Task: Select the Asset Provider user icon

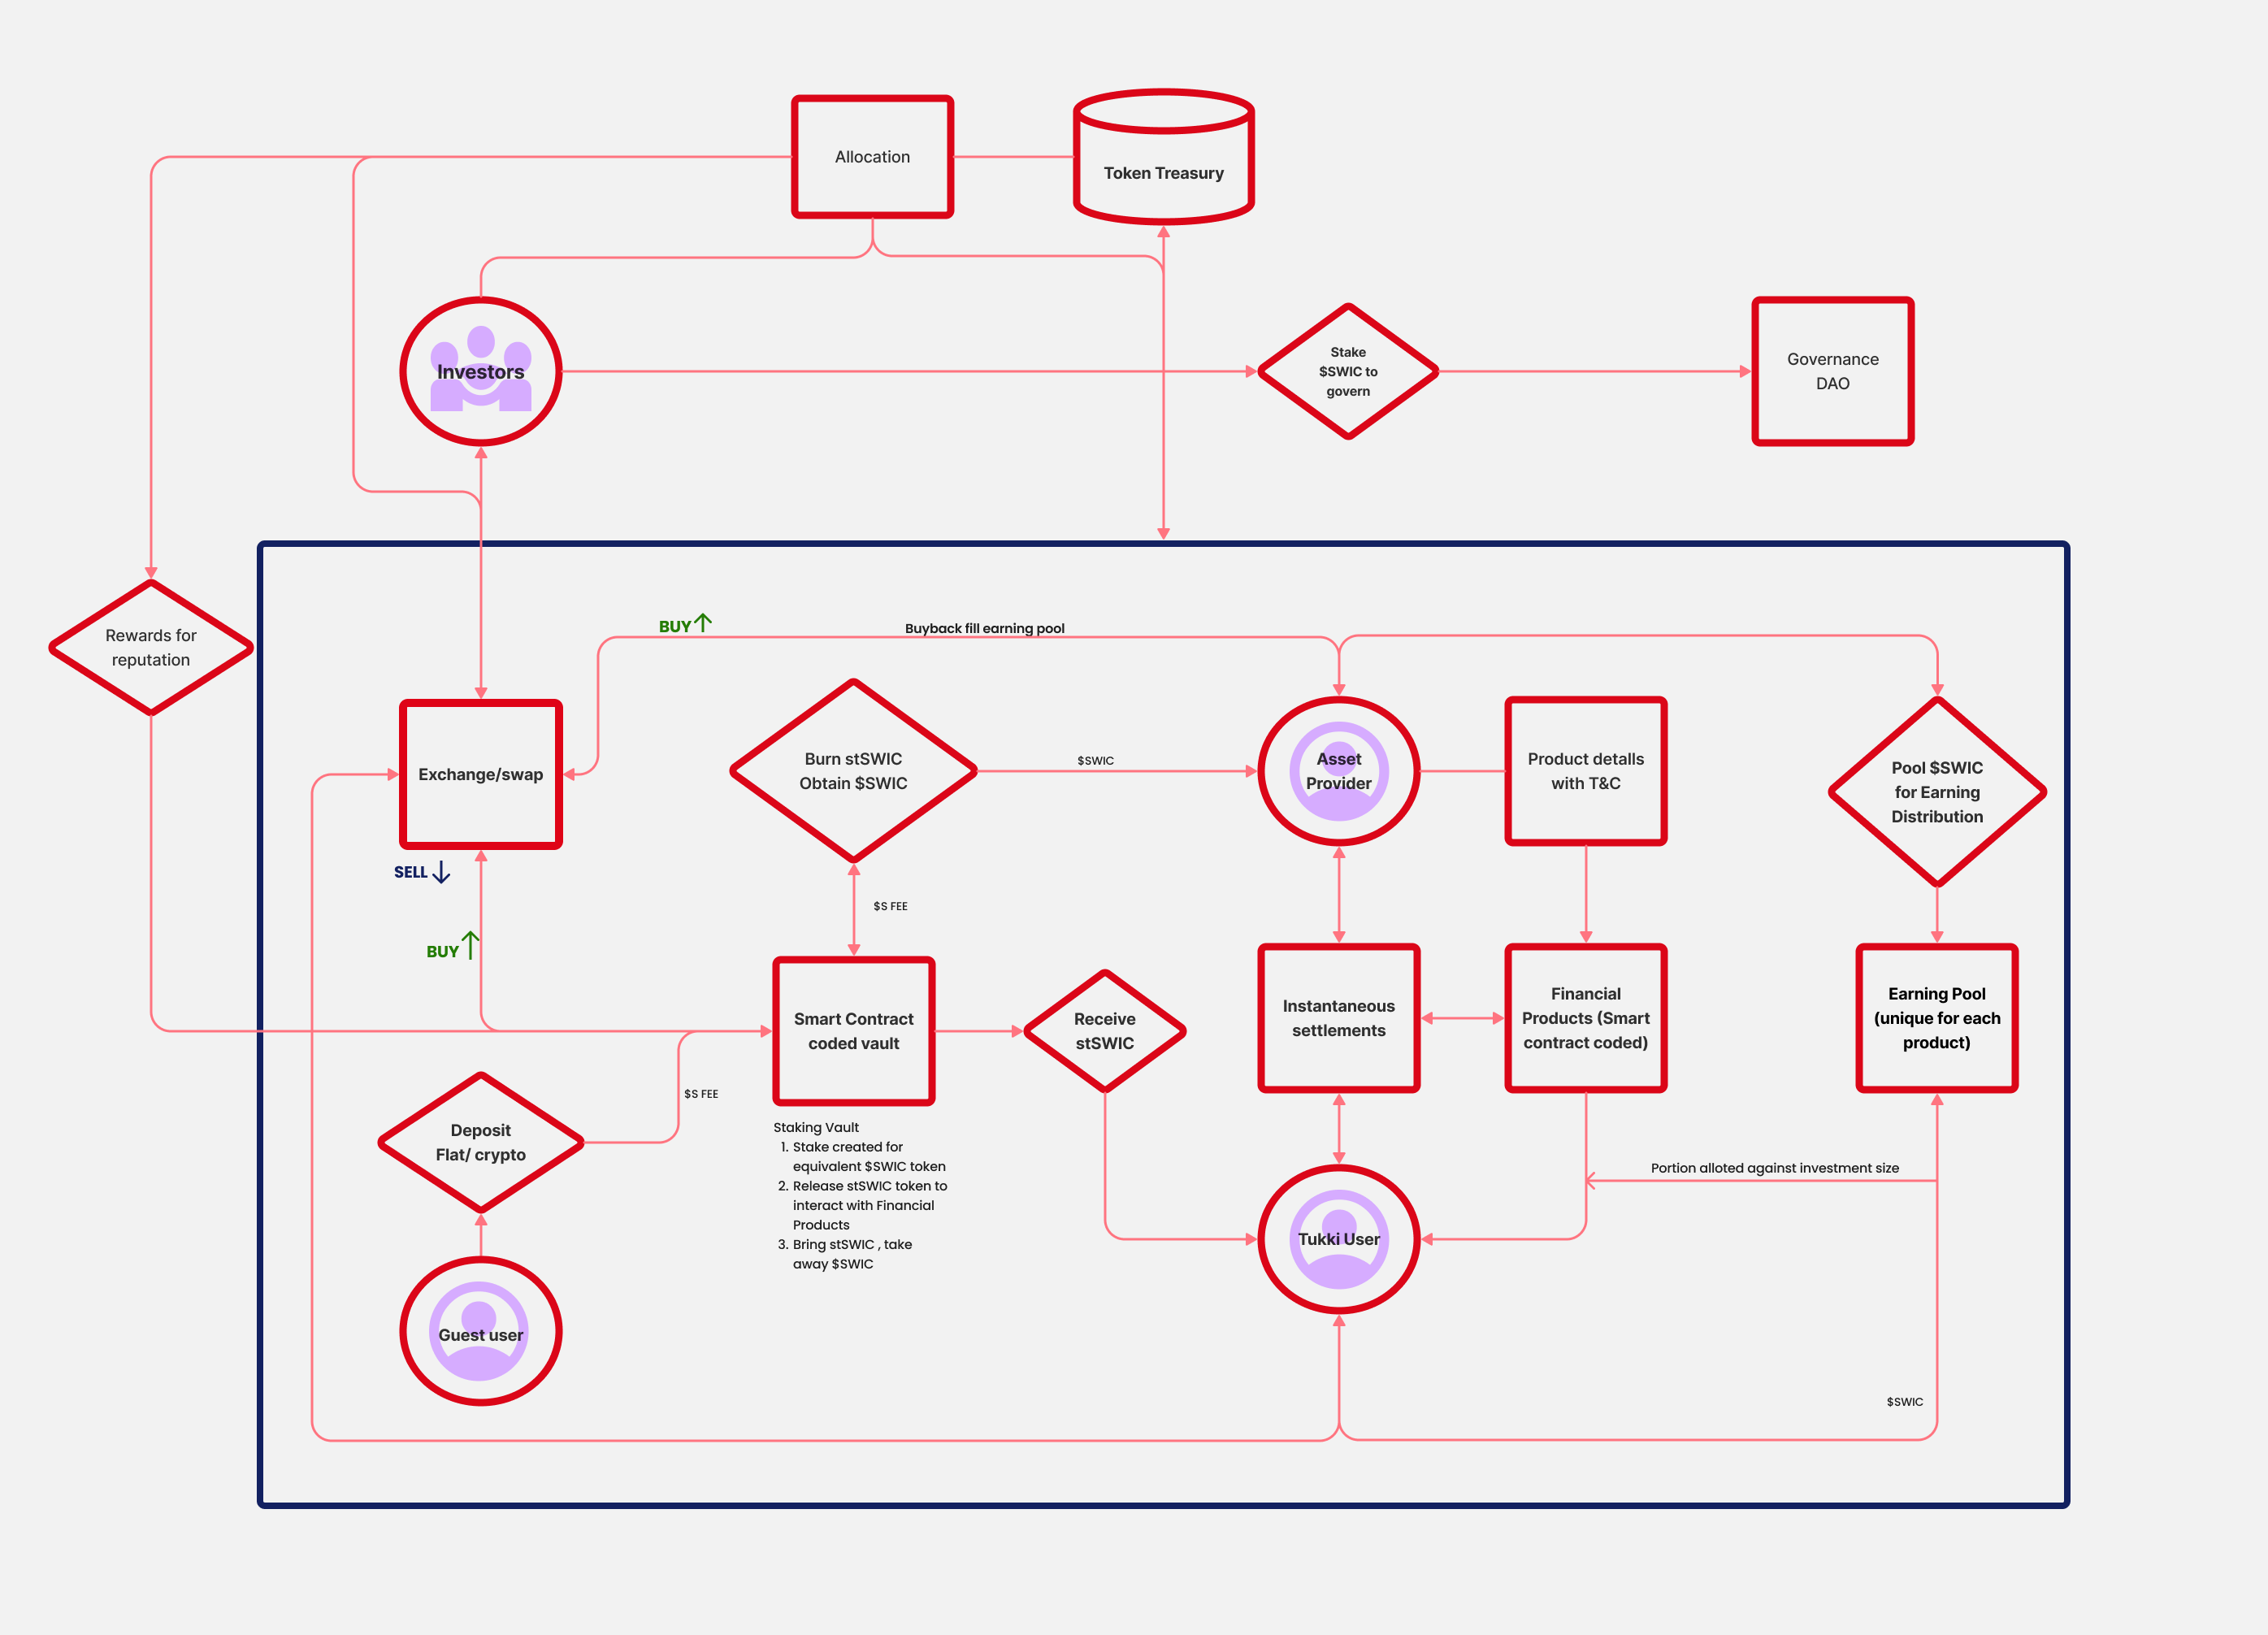Action: click(1338, 771)
